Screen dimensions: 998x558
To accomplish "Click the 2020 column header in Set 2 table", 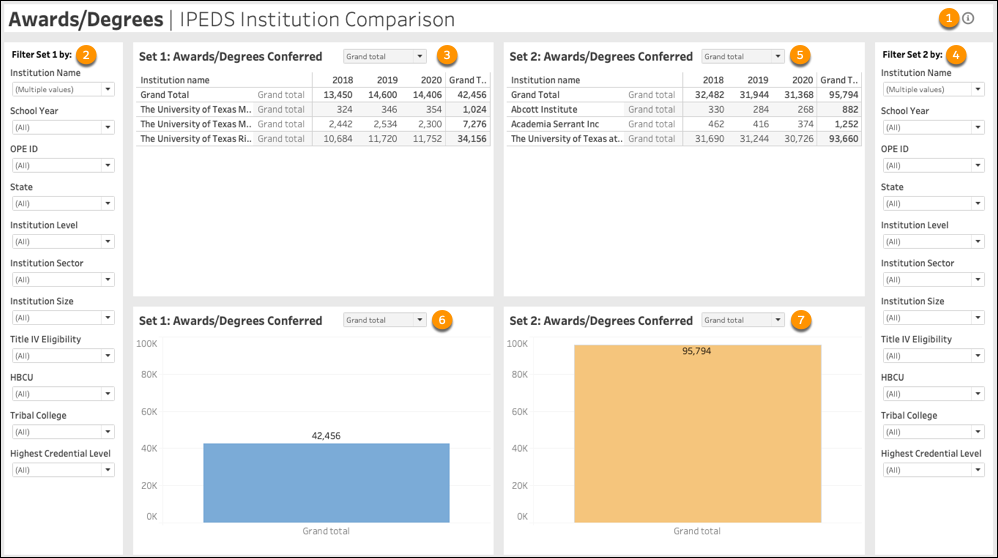I will [x=802, y=80].
